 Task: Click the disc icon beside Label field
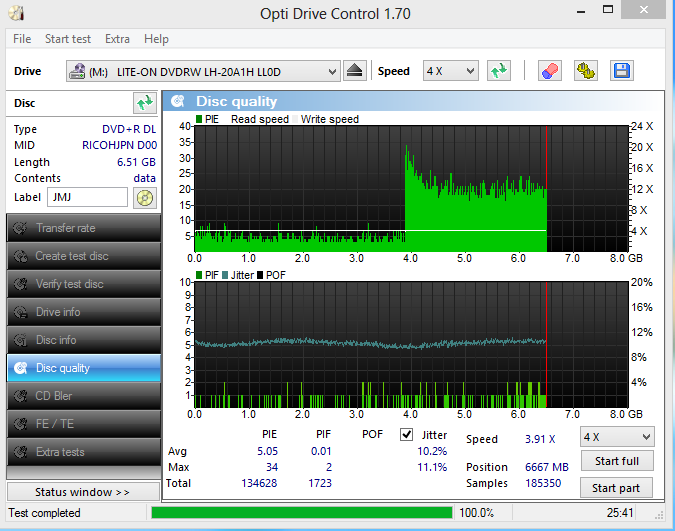point(145,198)
